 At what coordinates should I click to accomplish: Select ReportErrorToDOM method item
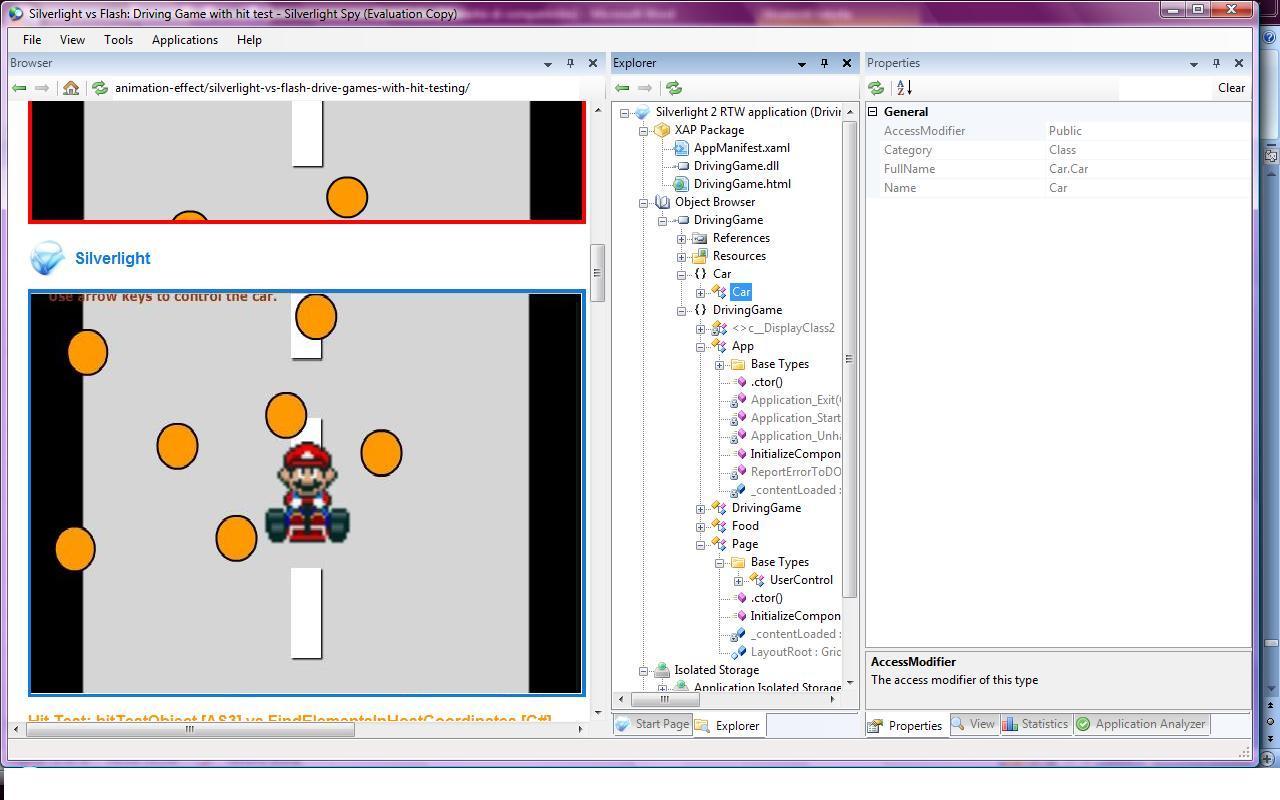795,472
